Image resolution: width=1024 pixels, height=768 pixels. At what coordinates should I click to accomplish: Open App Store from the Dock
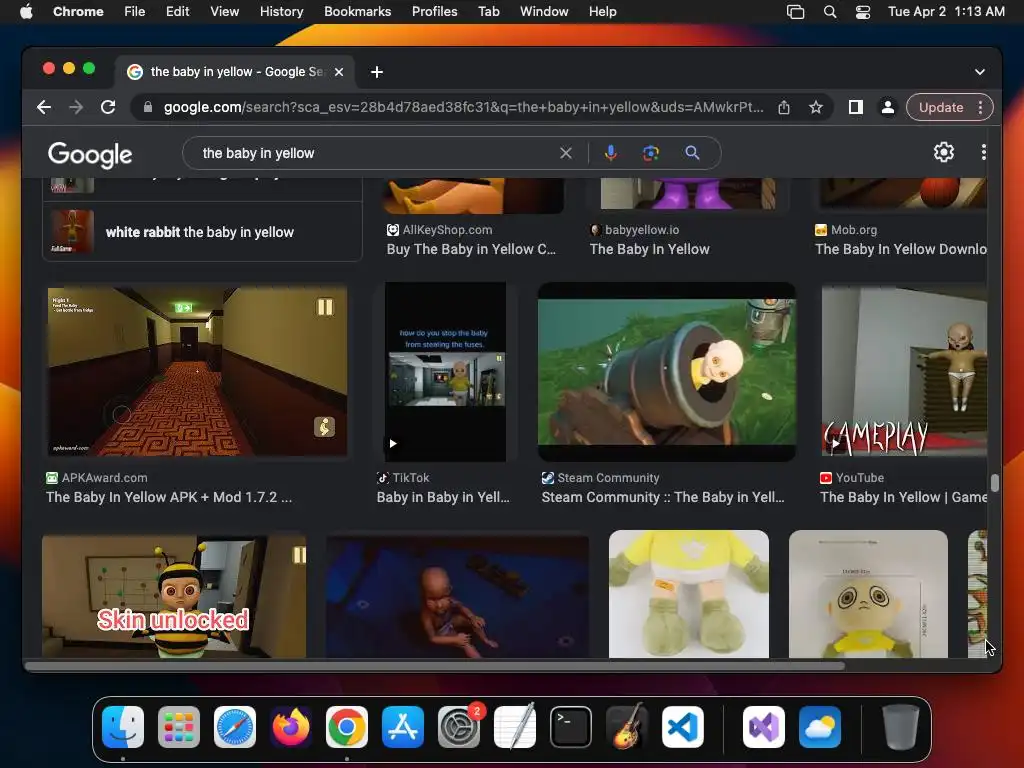click(403, 727)
